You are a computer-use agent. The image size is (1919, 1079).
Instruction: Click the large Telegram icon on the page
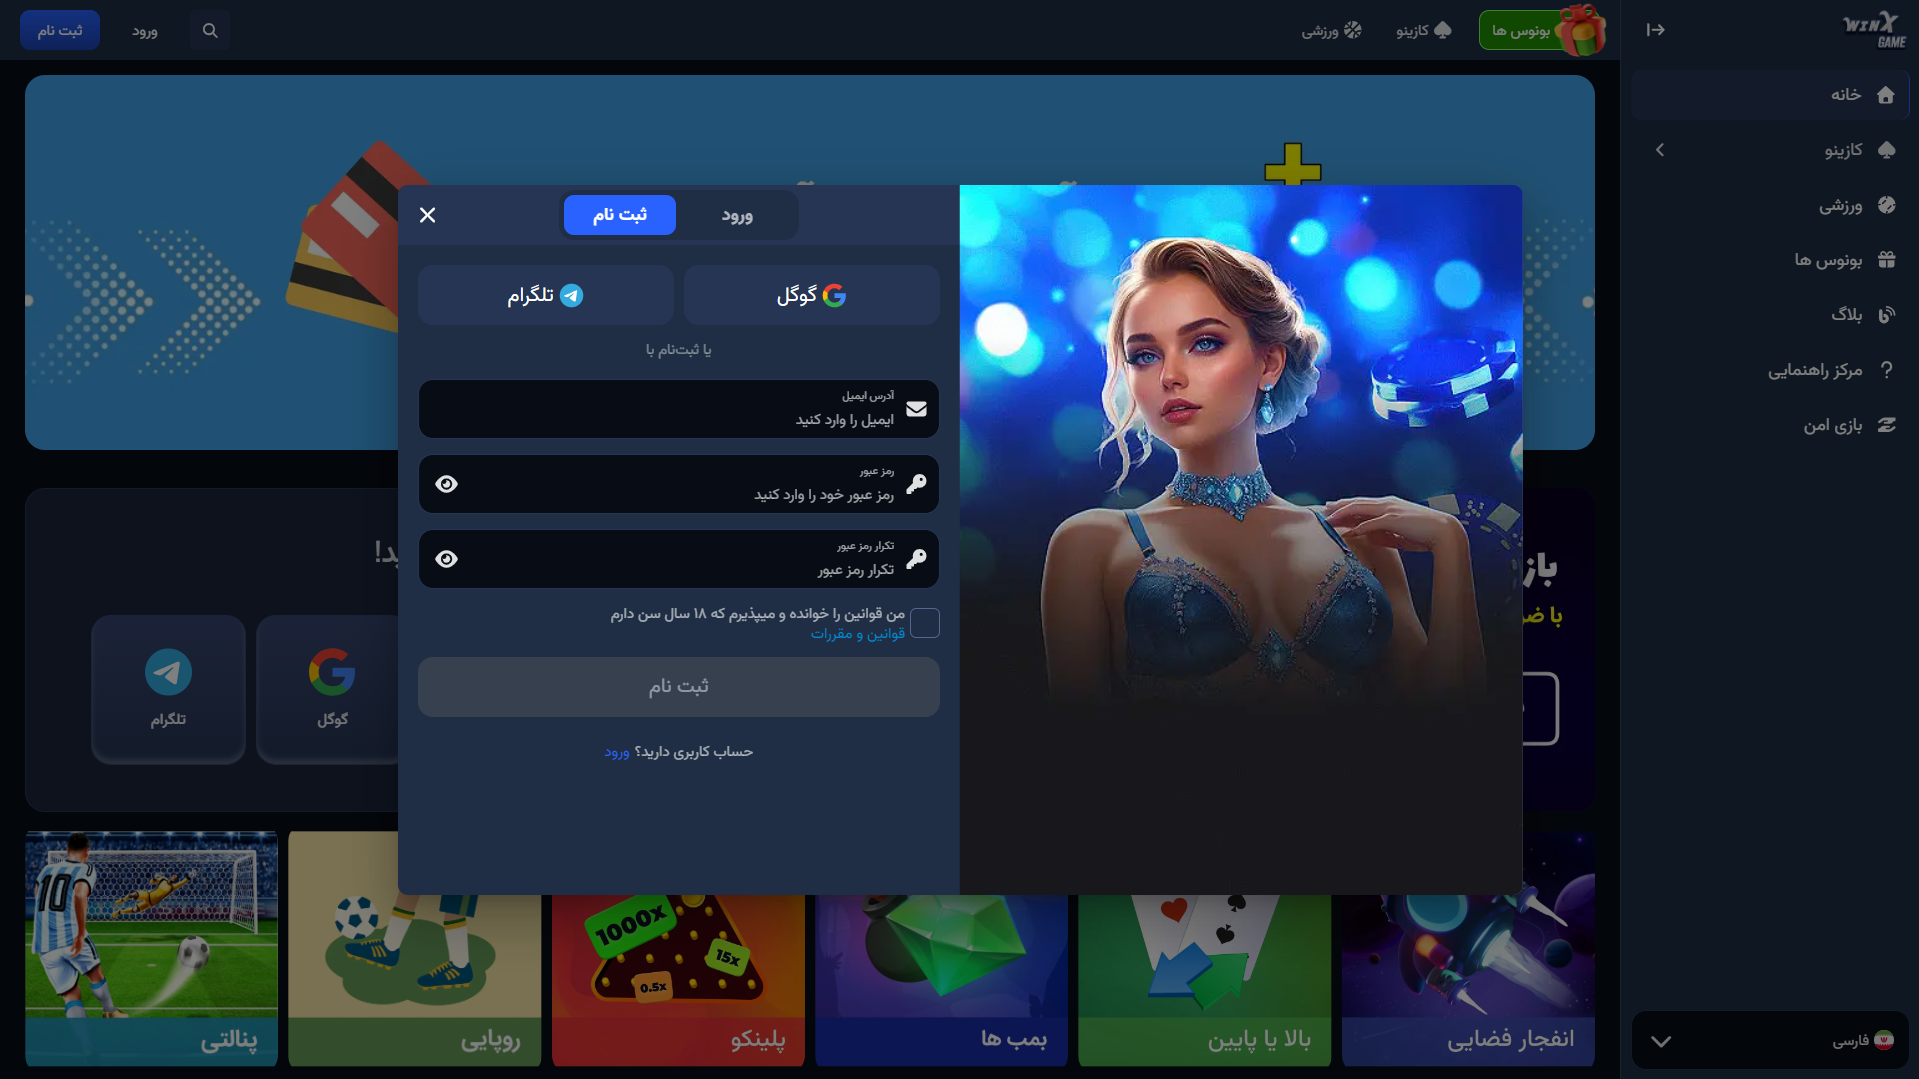pyautogui.click(x=168, y=672)
